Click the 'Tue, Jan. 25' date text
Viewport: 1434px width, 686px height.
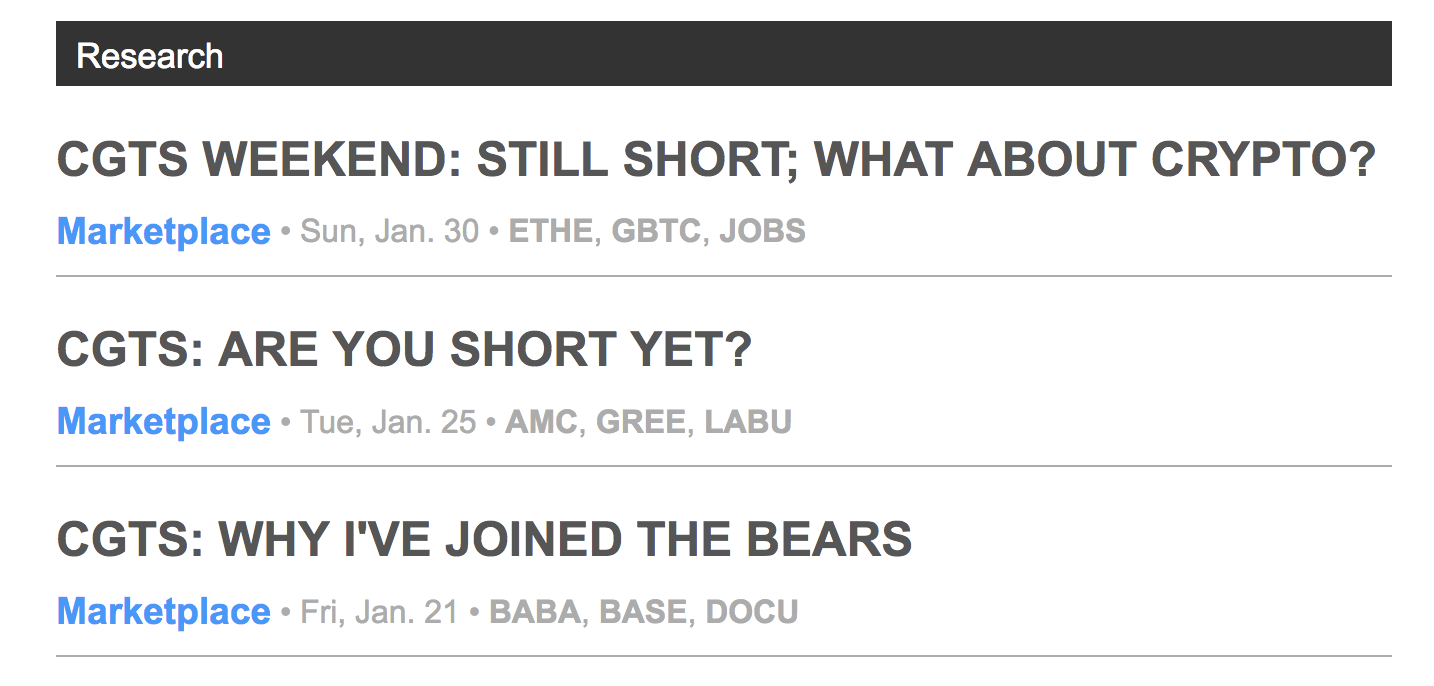pos(388,422)
